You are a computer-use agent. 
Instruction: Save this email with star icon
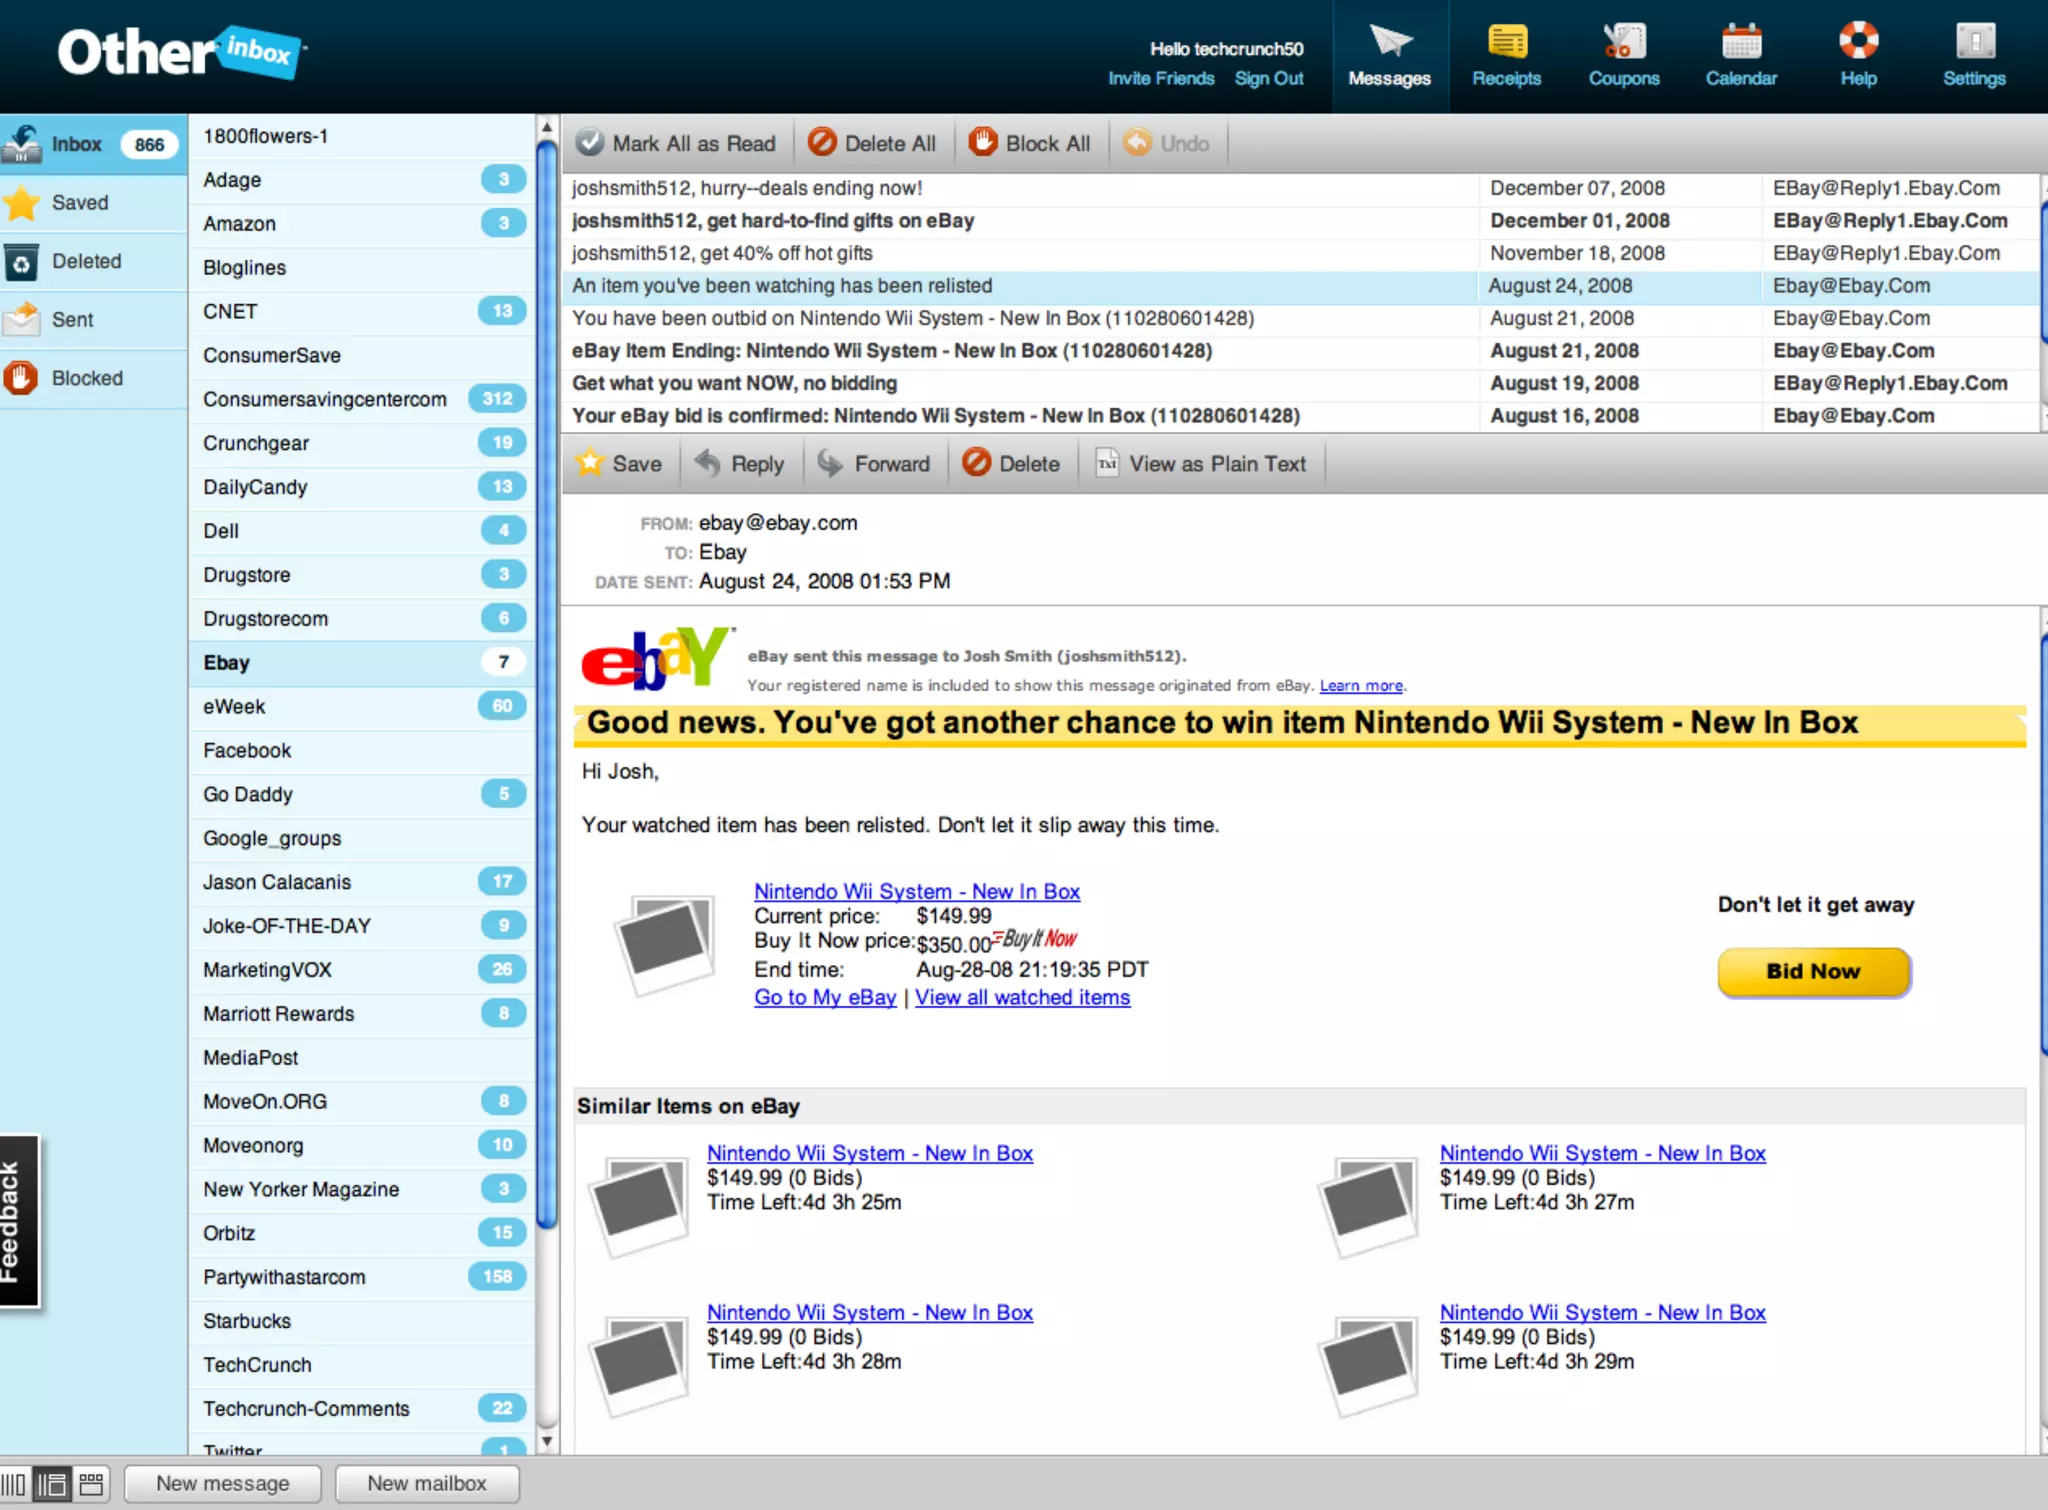tap(590, 463)
